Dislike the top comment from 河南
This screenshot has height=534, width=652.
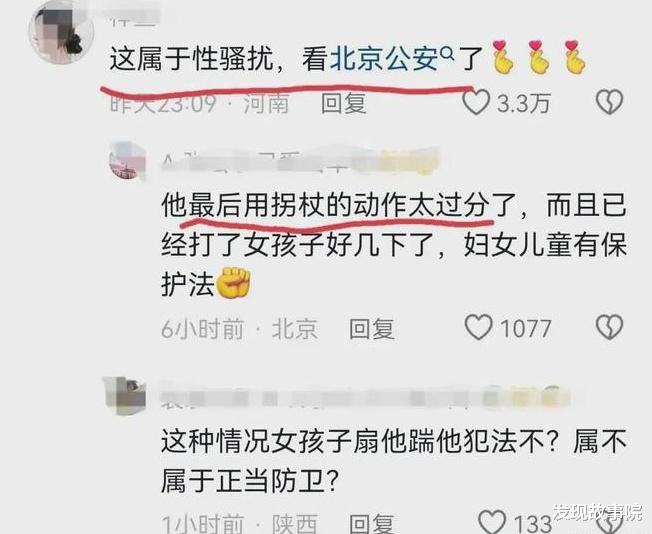609,102
